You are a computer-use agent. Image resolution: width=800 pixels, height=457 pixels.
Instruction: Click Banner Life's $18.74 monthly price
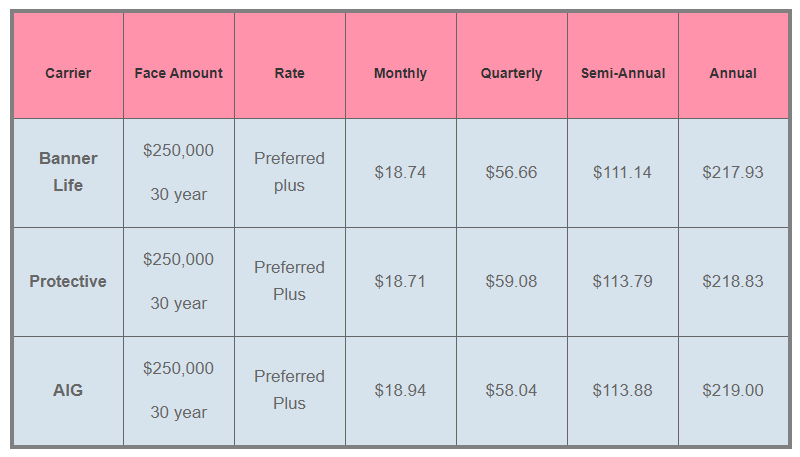400,172
